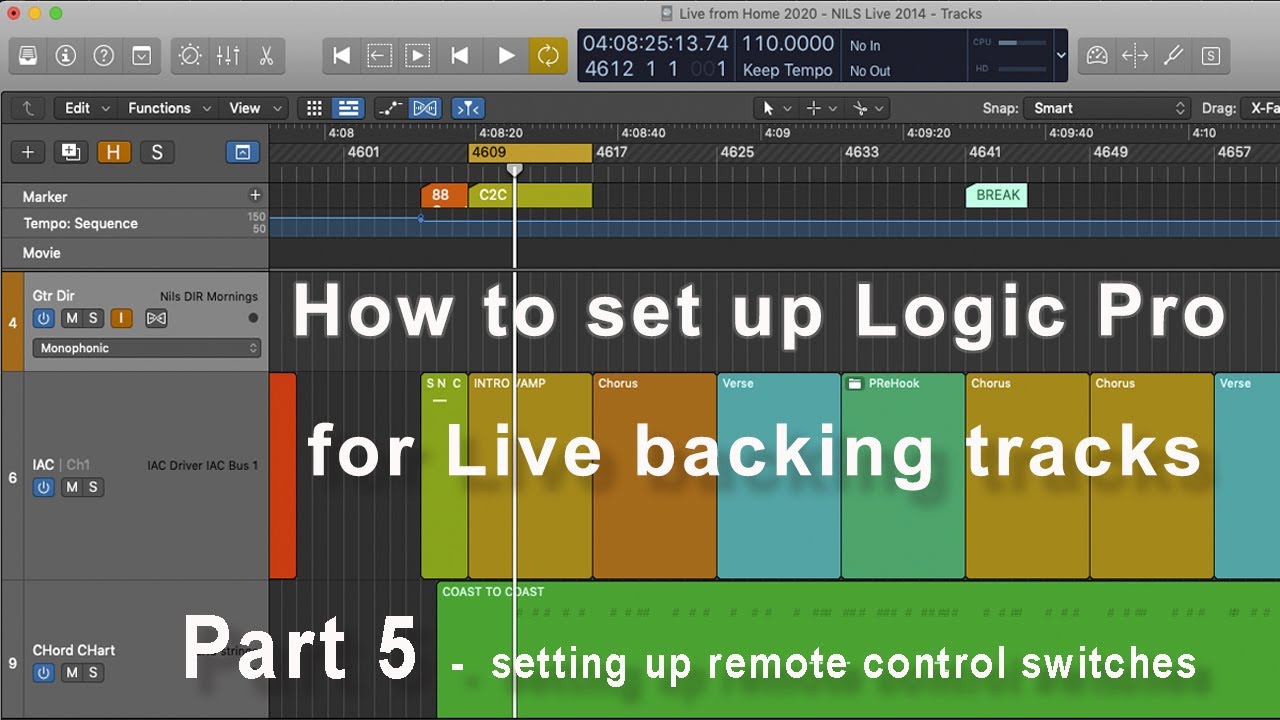Toggle the Toolbar display icon
This screenshot has height=720, width=1280.
pos(142,56)
